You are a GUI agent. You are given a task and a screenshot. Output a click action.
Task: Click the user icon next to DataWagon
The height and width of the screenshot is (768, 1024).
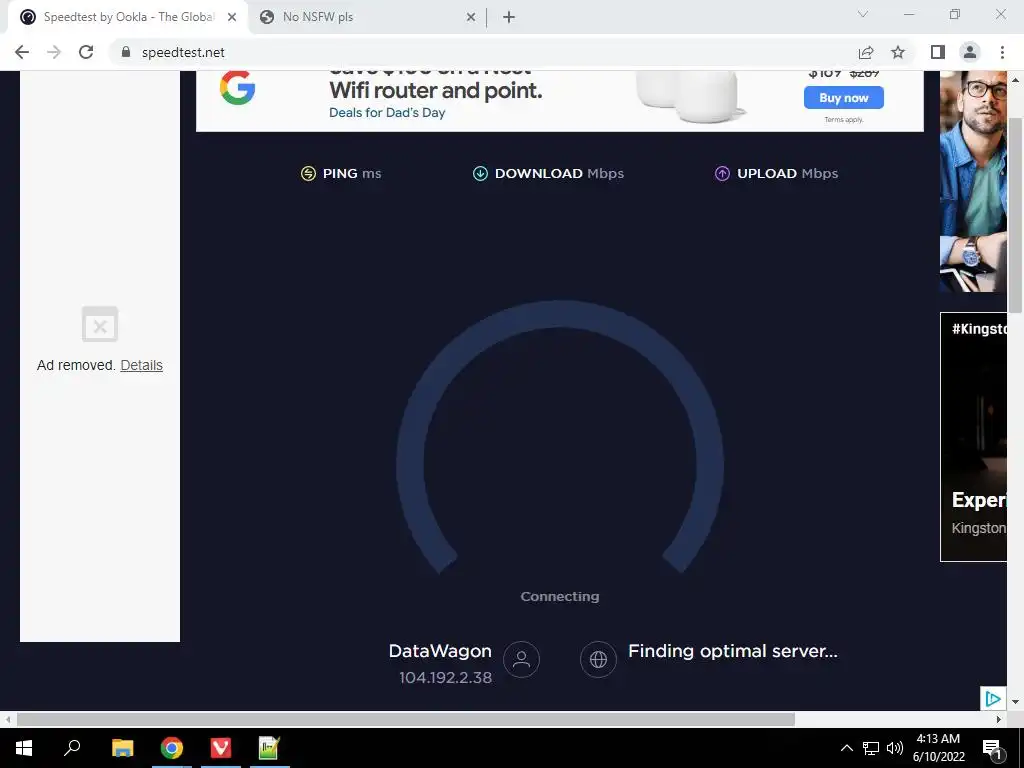coord(521,659)
